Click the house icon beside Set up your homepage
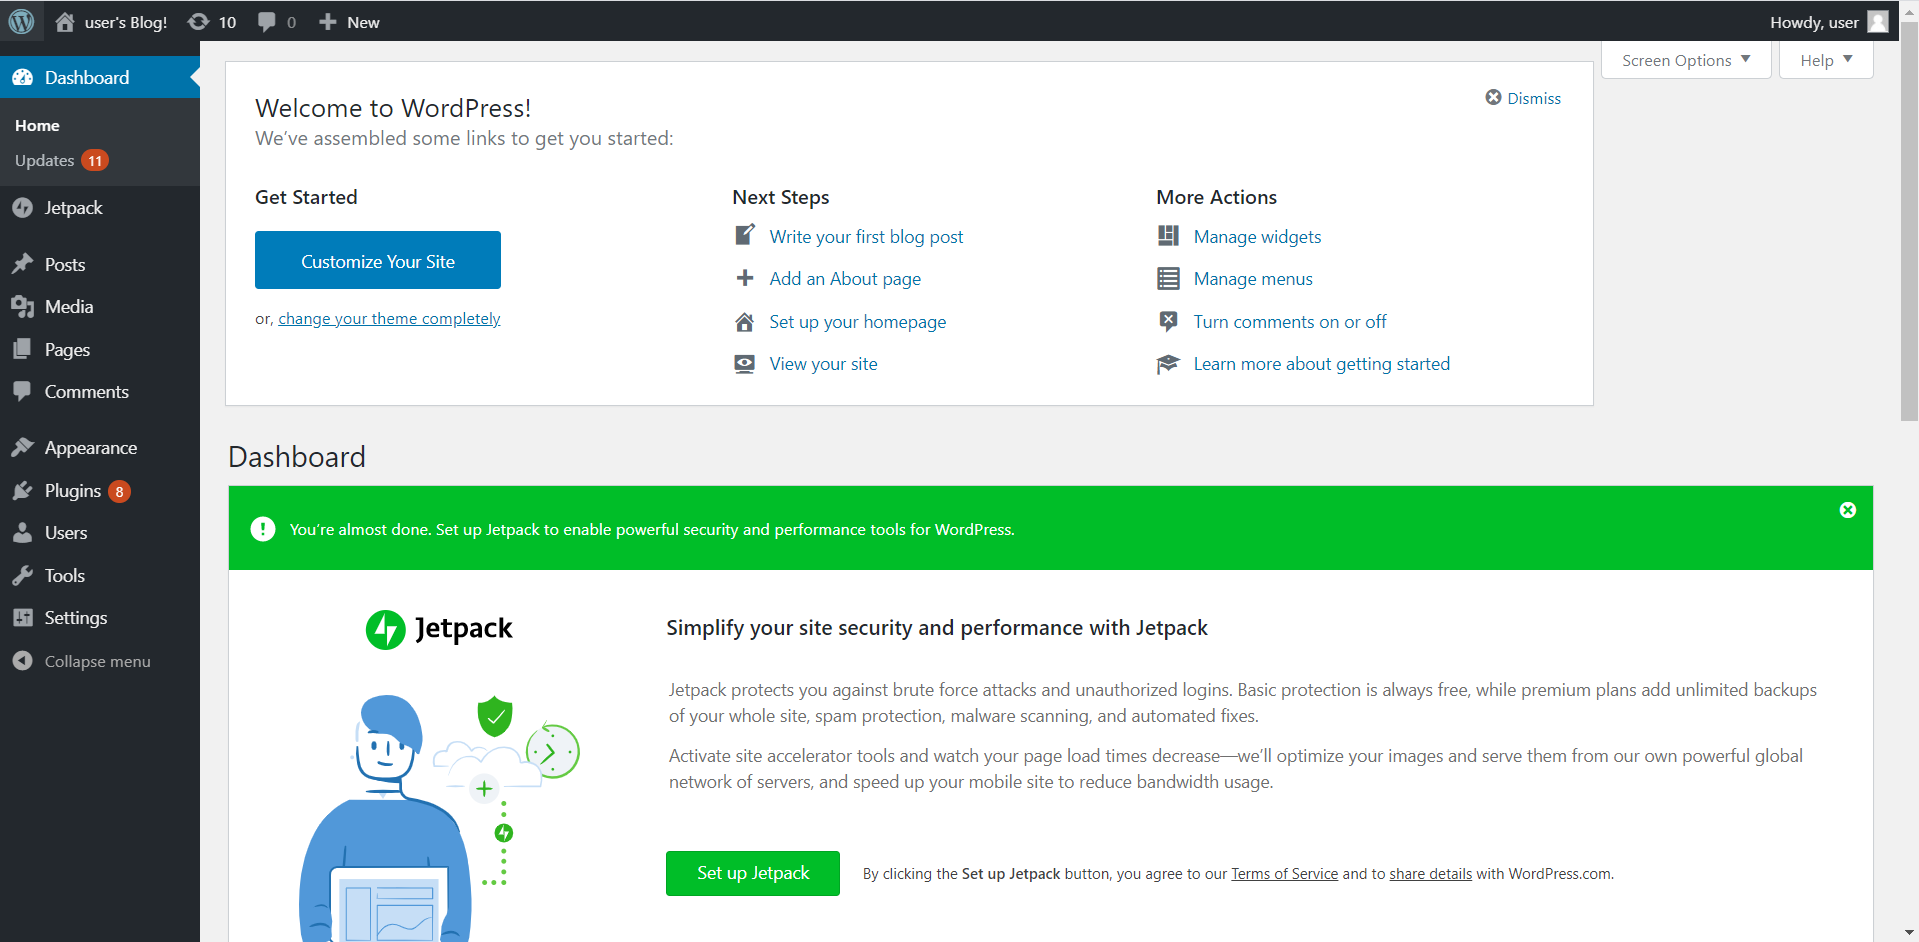This screenshot has width=1919, height=942. coord(745,321)
